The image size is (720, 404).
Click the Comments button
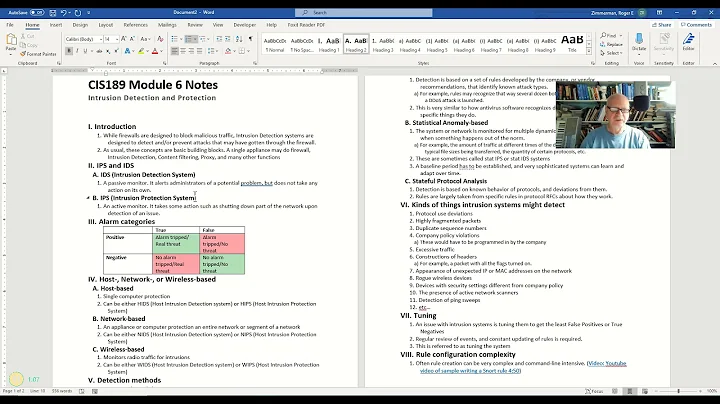[x=696, y=25]
